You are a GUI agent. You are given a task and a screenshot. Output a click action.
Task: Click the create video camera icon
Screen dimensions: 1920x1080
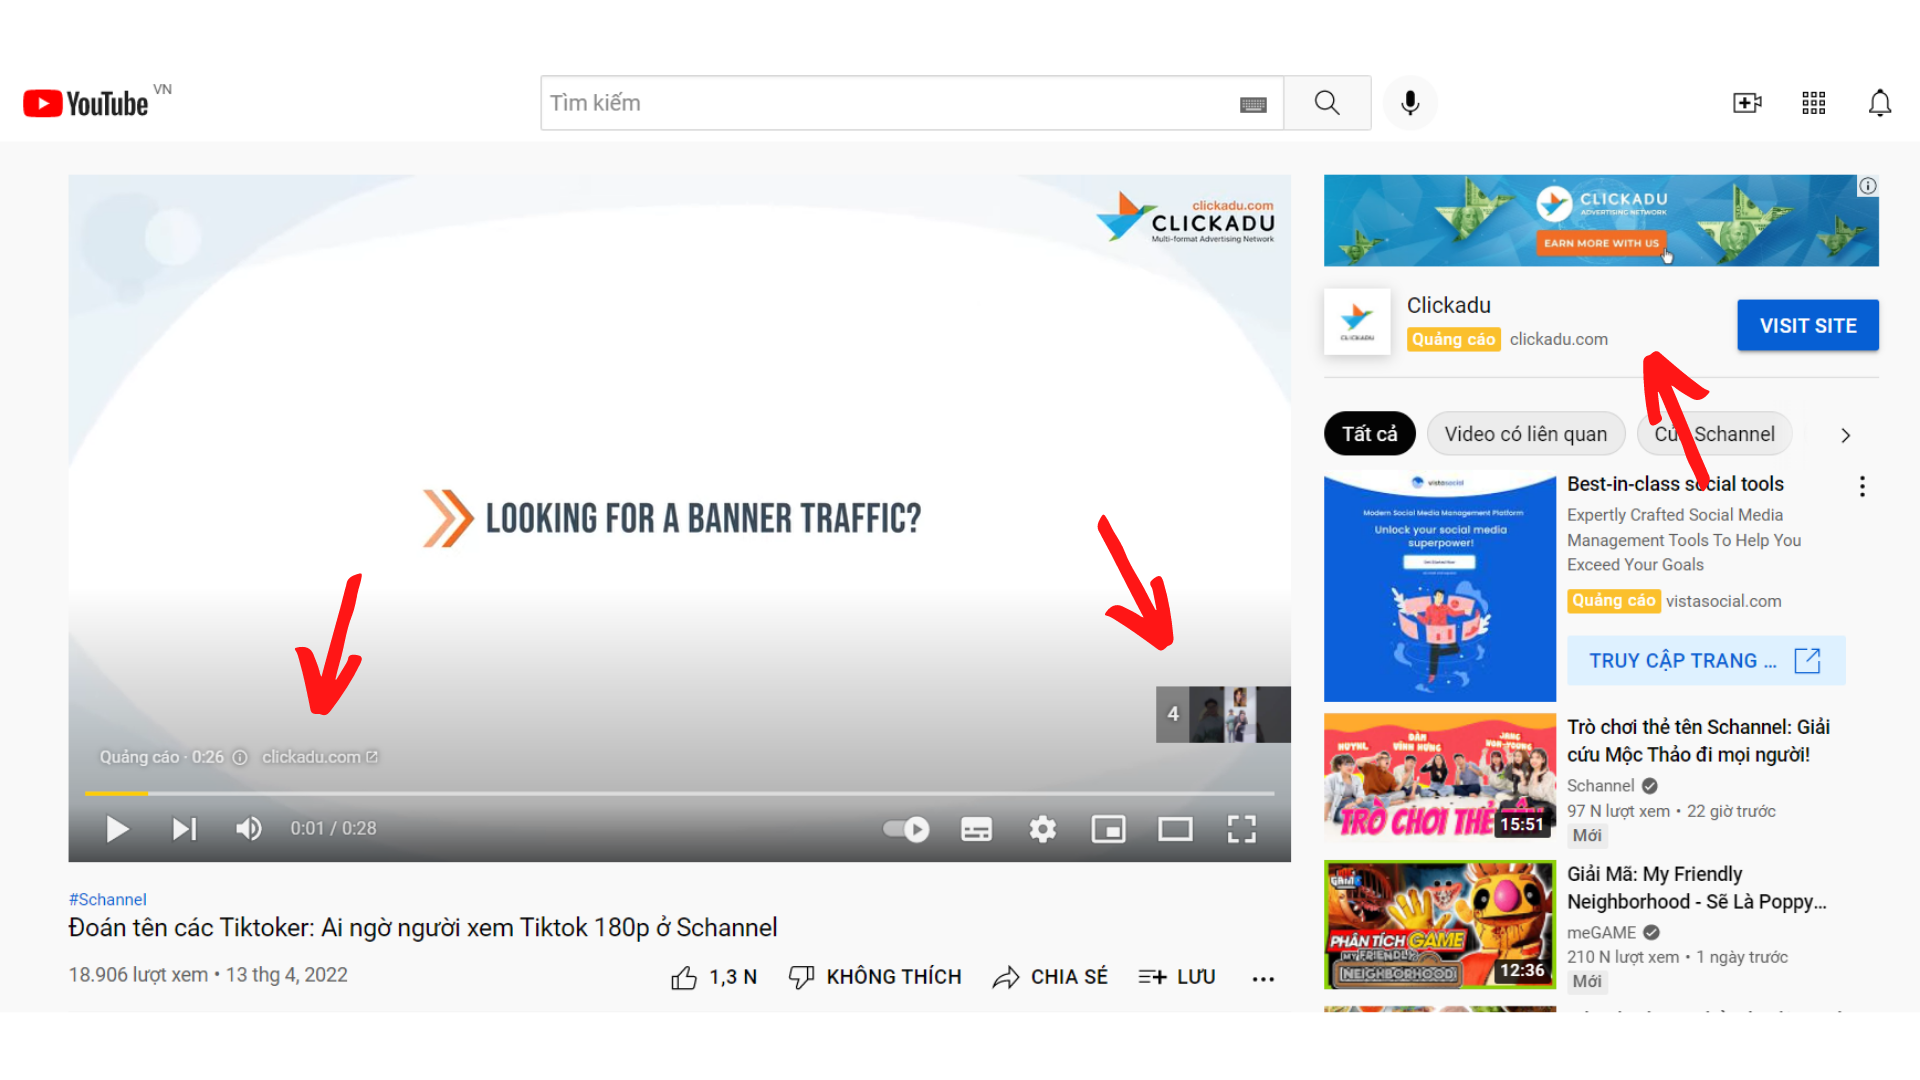[1747, 103]
